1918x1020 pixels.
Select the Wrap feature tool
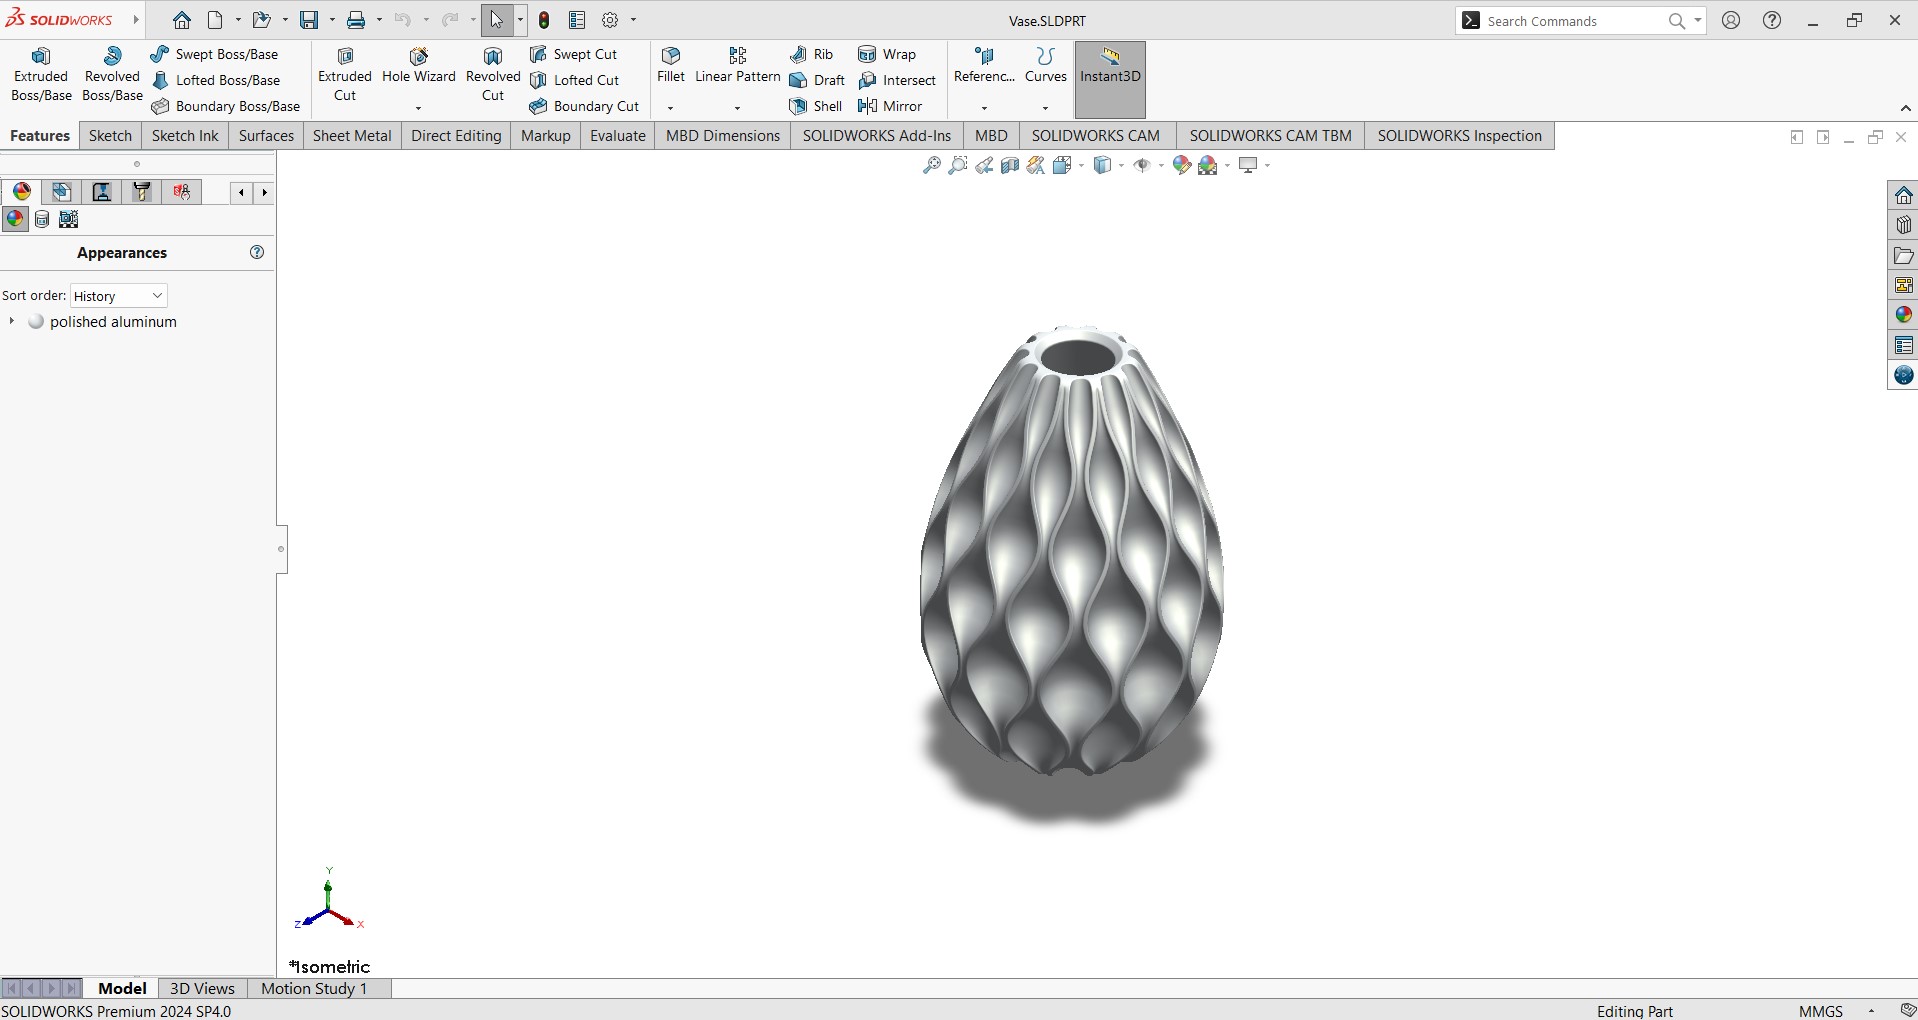tap(887, 54)
